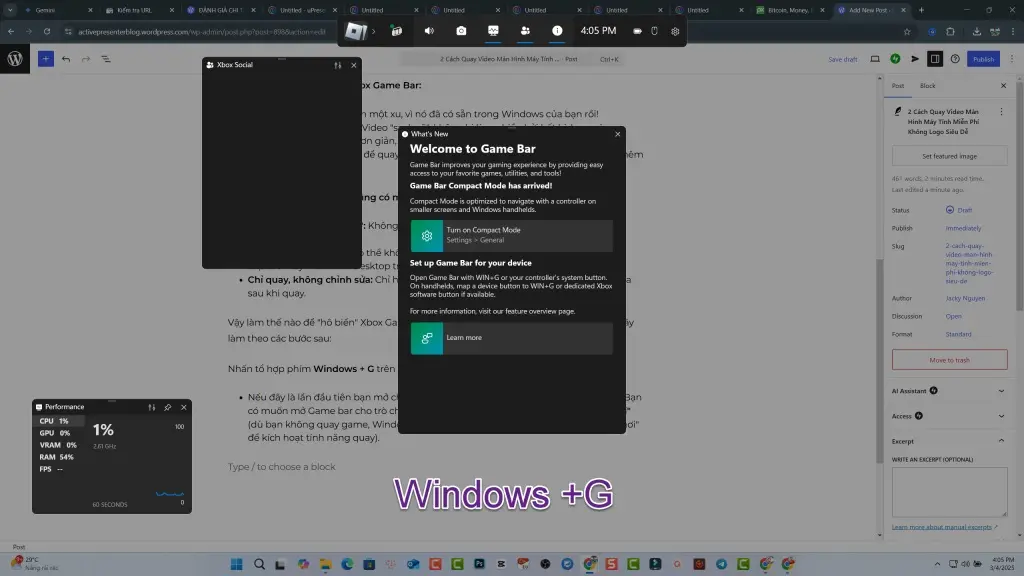Screen dimensions: 1024x576
Task: Switch to the Block tab in sidebar
Action: pos(927,86)
